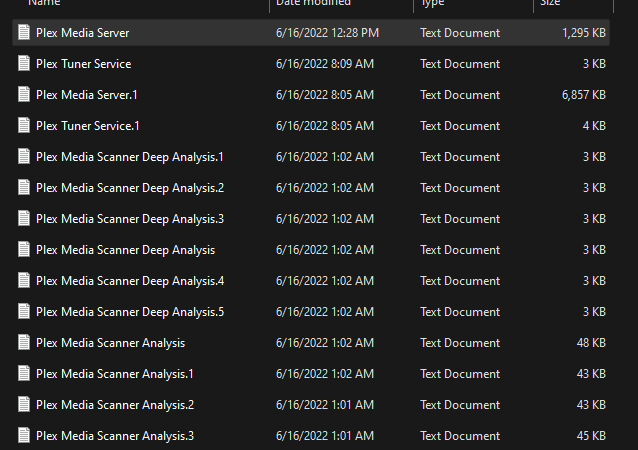This screenshot has height=450, width=638.
Task: Click icon of Plex Media Scanner Deep Analysis.5
Action: coord(24,312)
